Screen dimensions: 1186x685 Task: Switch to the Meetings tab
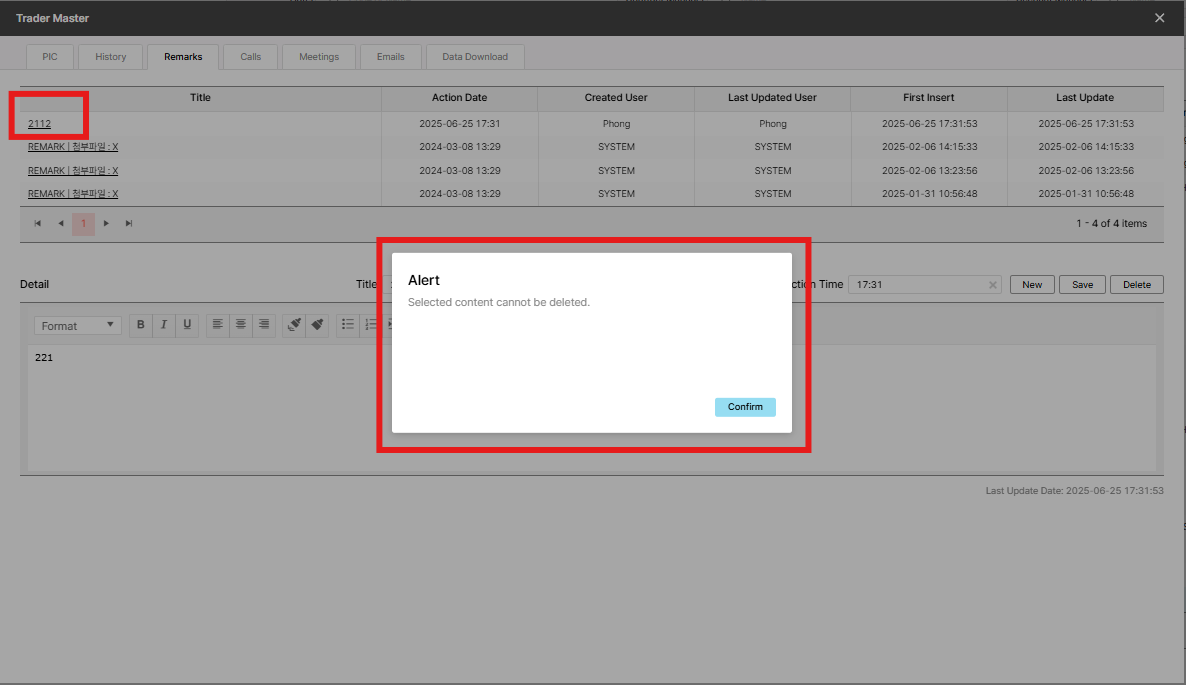[x=319, y=57]
